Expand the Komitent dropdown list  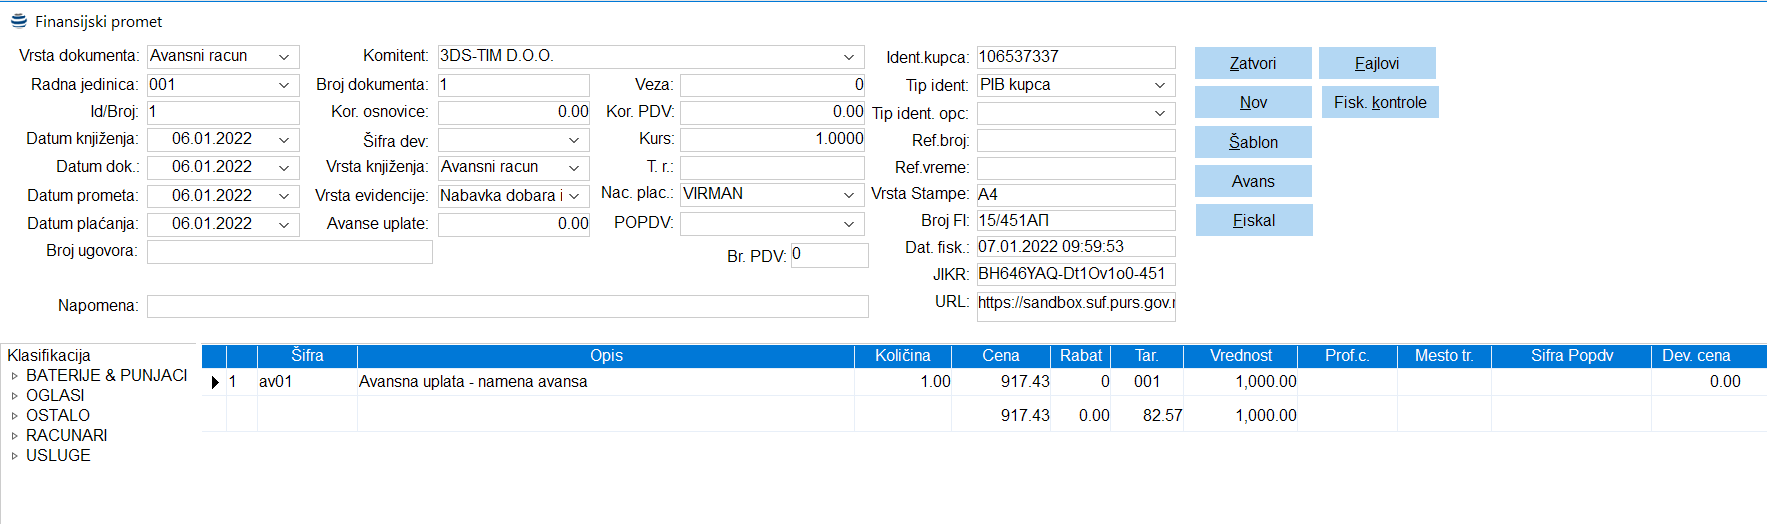[x=848, y=57]
